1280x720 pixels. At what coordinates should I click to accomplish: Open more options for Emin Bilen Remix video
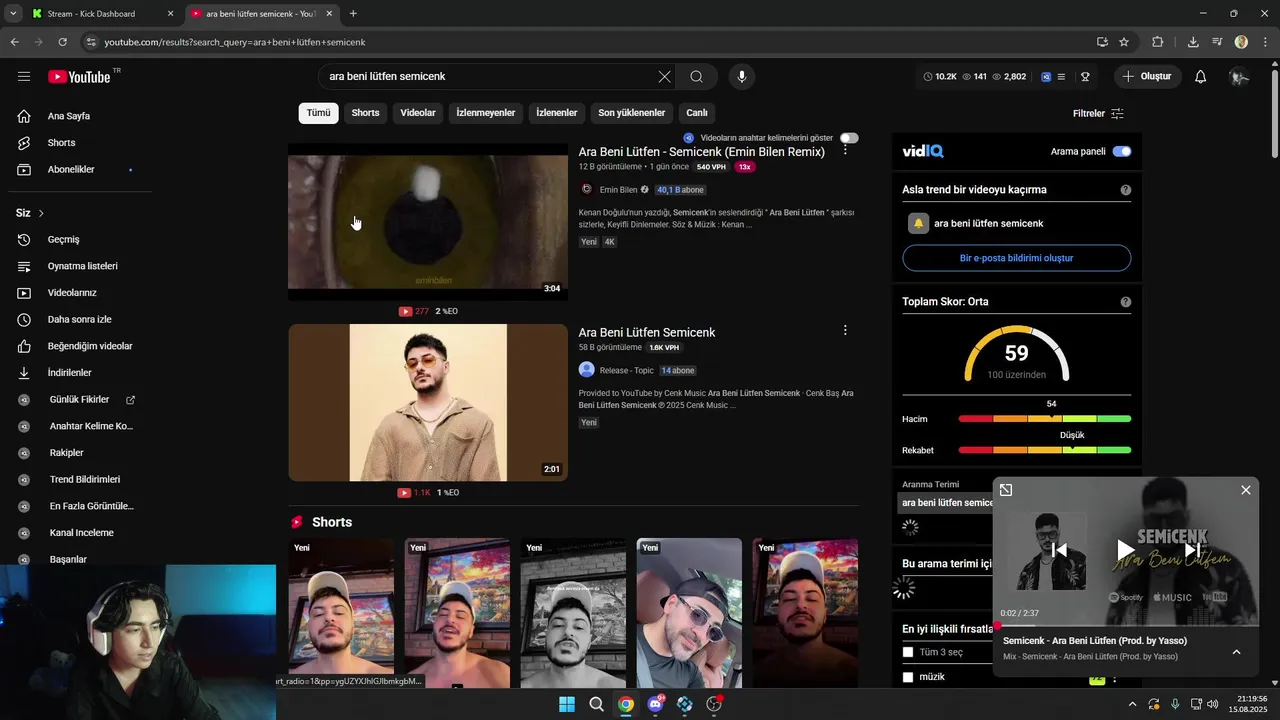(x=845, y=149)
